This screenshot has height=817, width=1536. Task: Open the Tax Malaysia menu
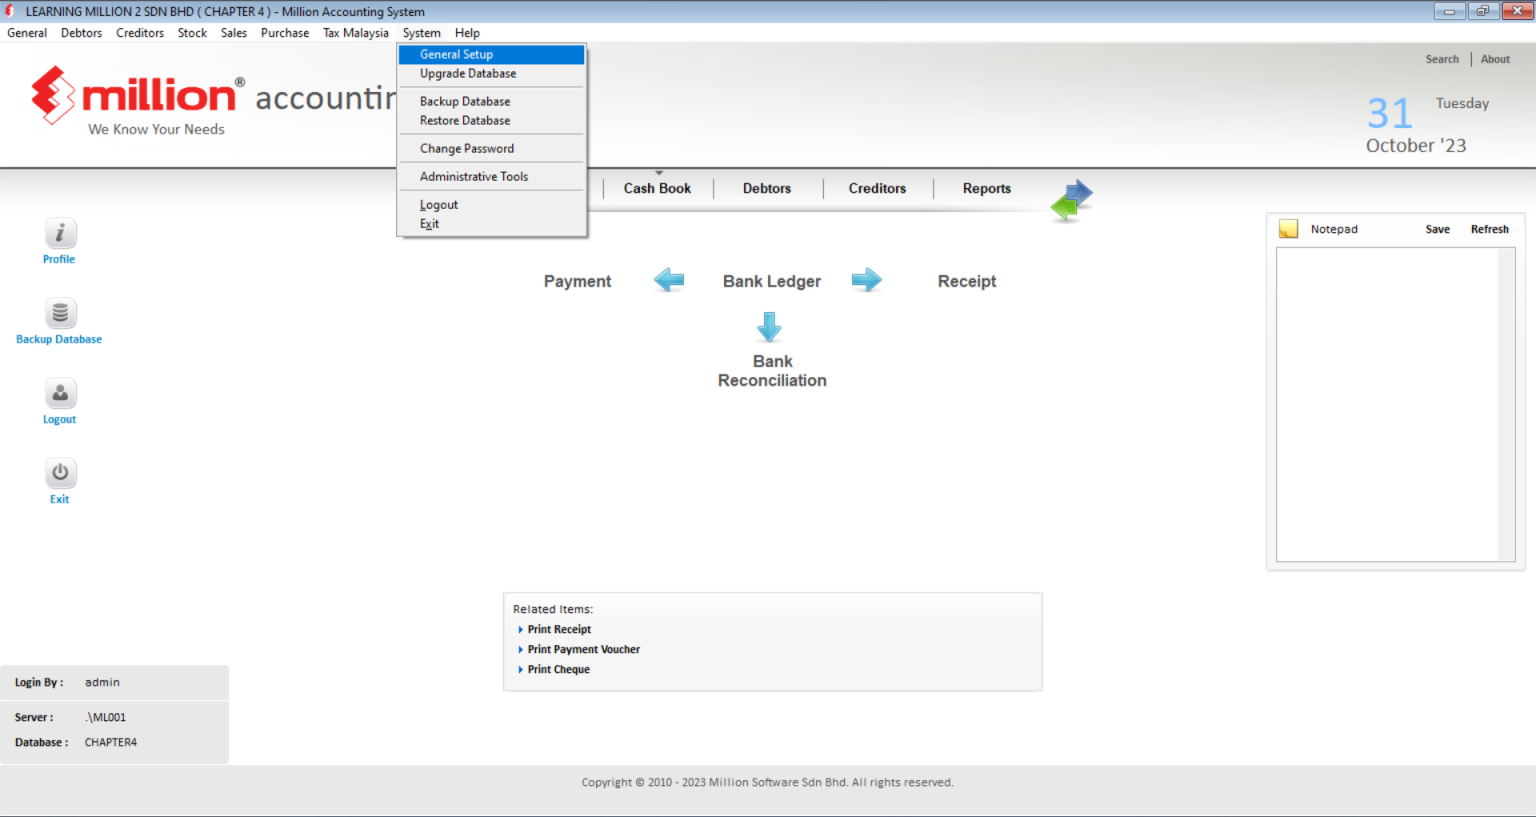point(356,33)
